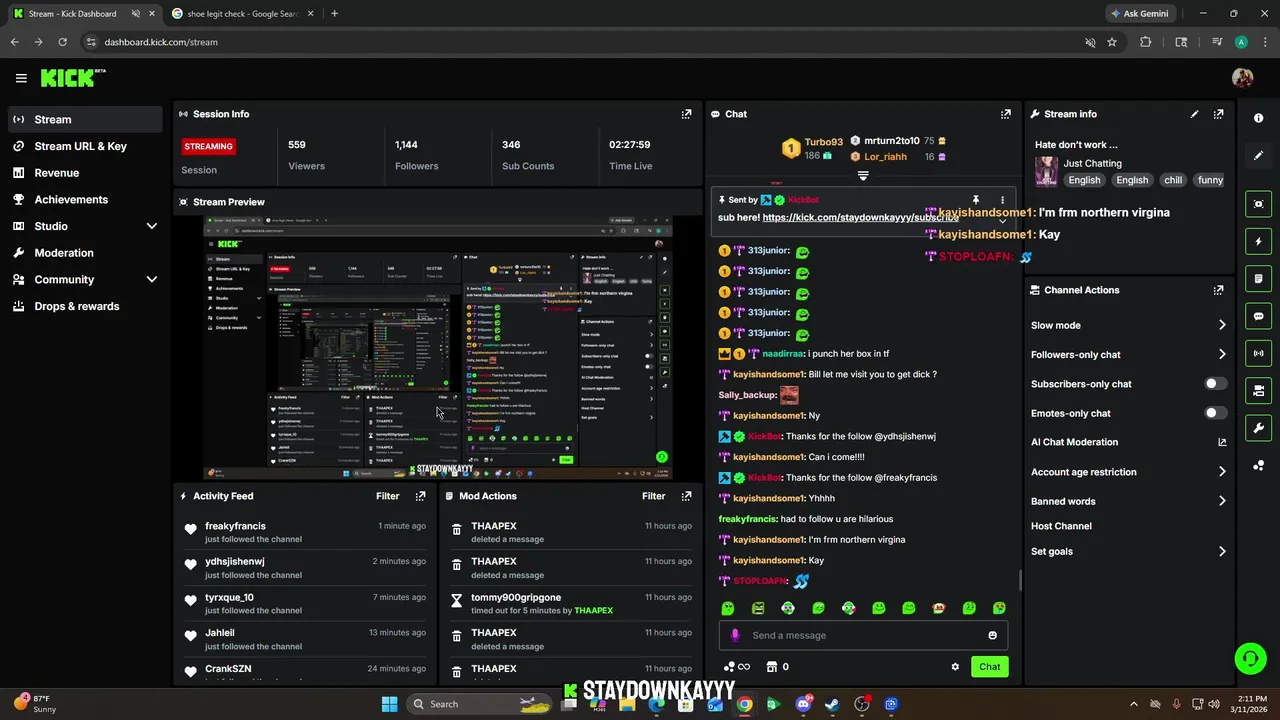This screenshot has width=1280, height=720.
Task: Toggle Subscribers-only chat switch
Action: click(x=1215, y=384)
